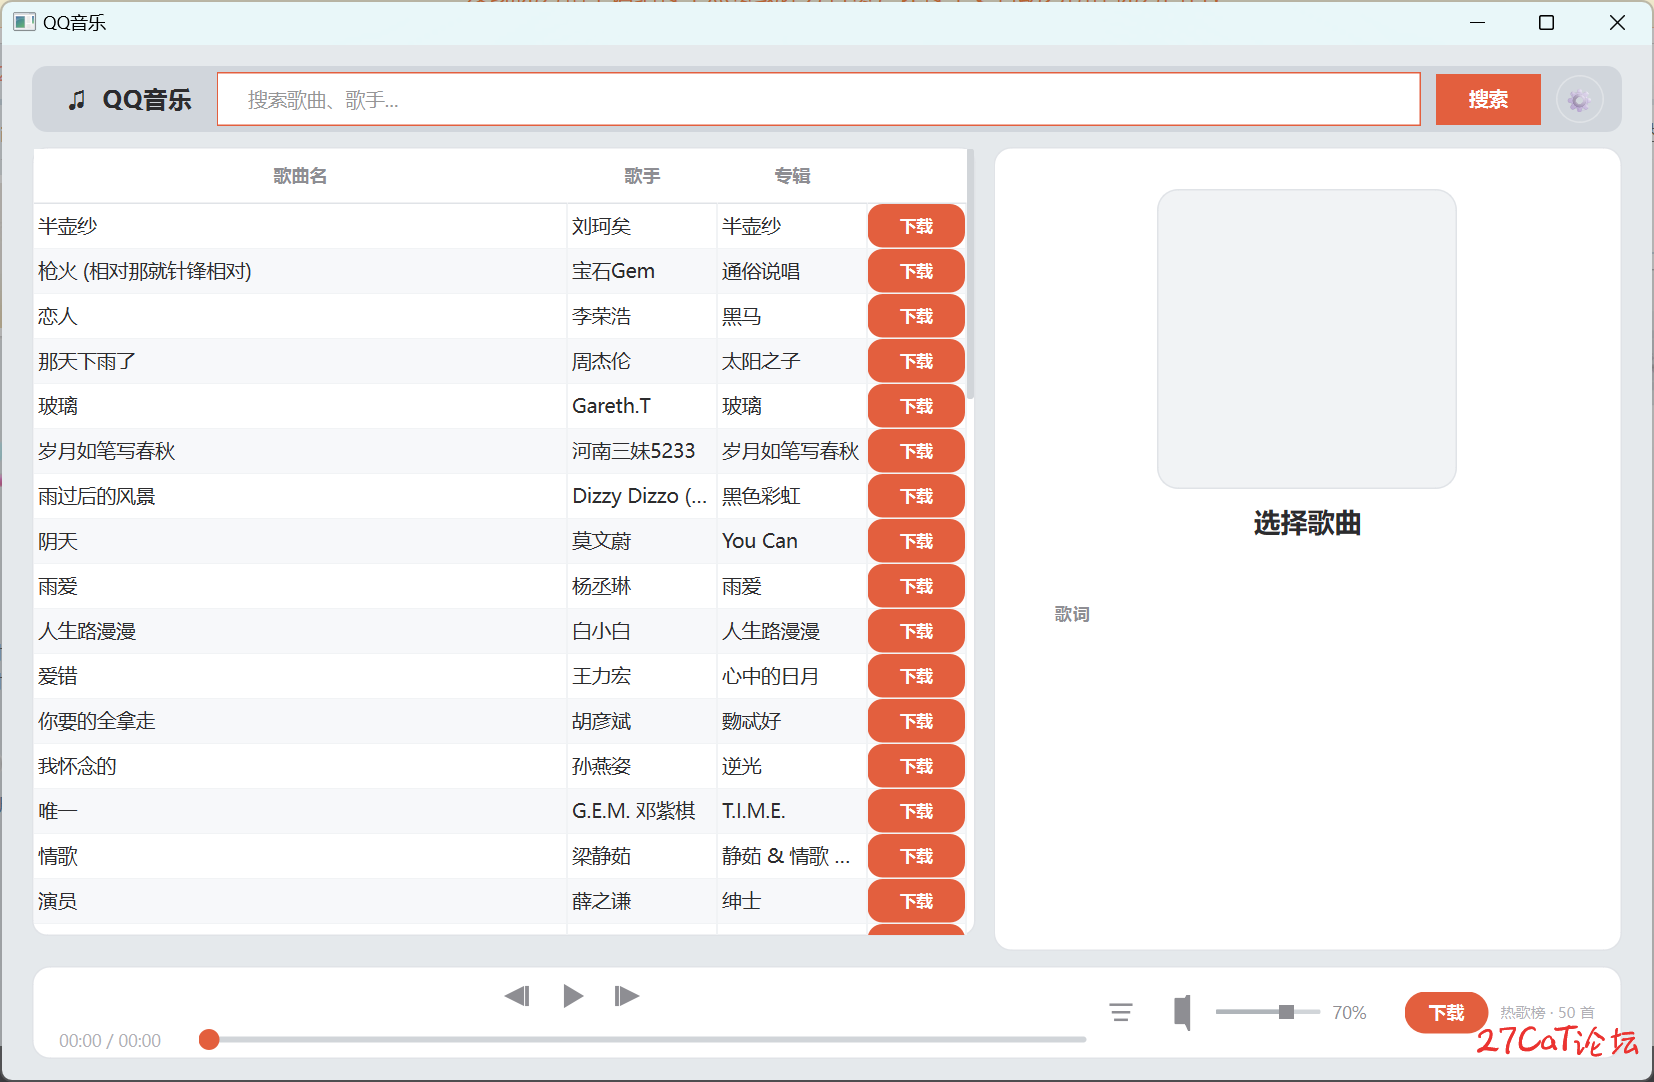Click the 下载 button in the player bar
1654x1082 pixels.
(1446, 1013)
